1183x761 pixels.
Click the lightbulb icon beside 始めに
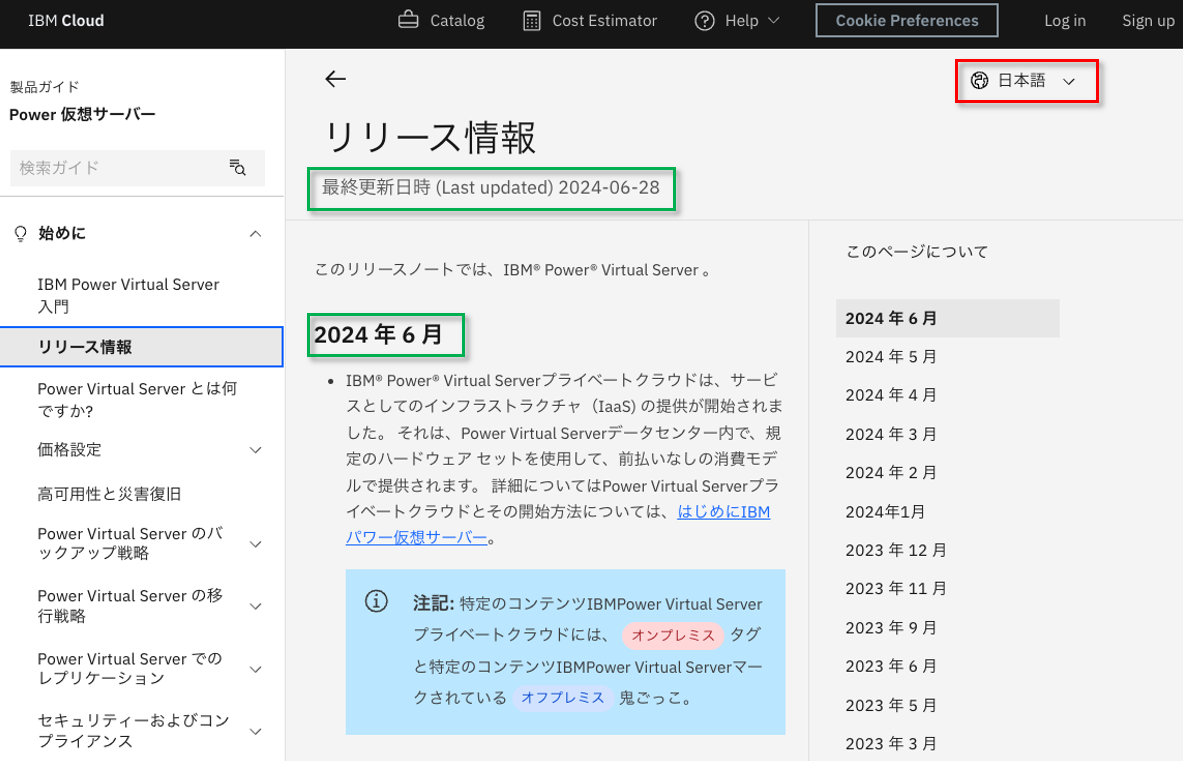tap(21, 234)
